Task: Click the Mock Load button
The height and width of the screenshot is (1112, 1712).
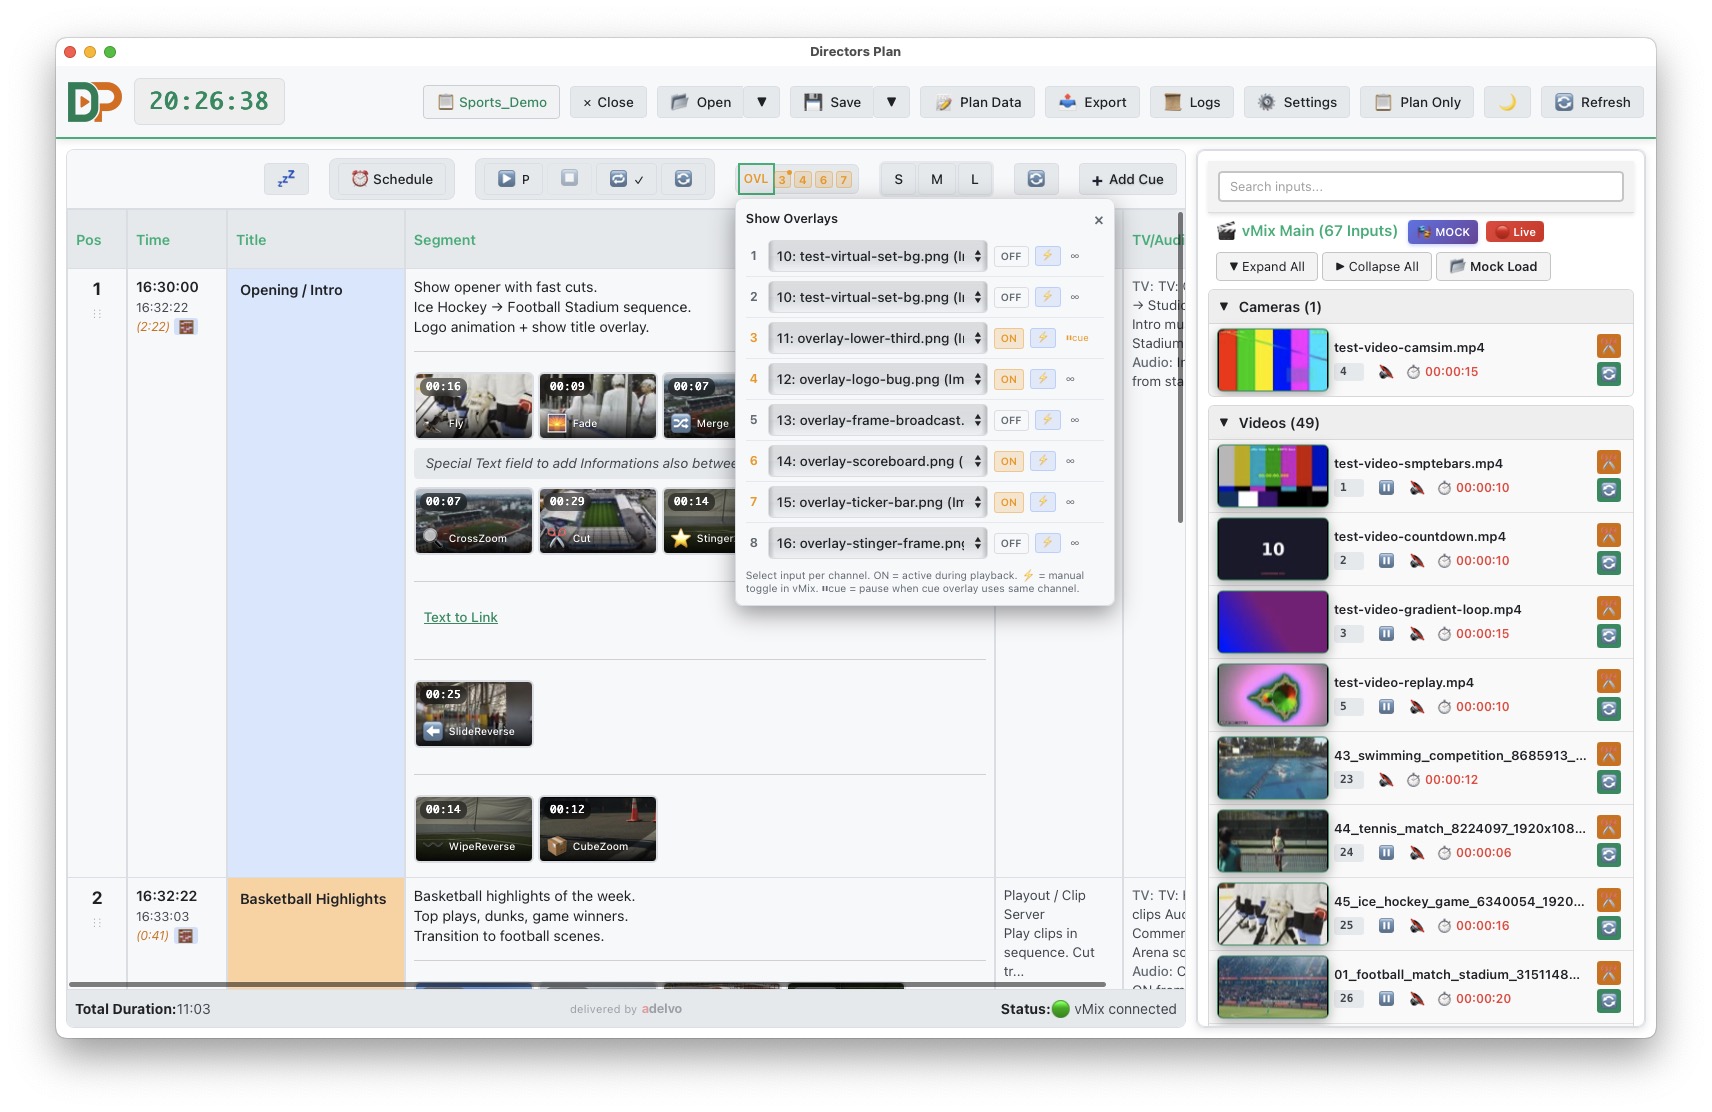Action: pos(1493,266)
